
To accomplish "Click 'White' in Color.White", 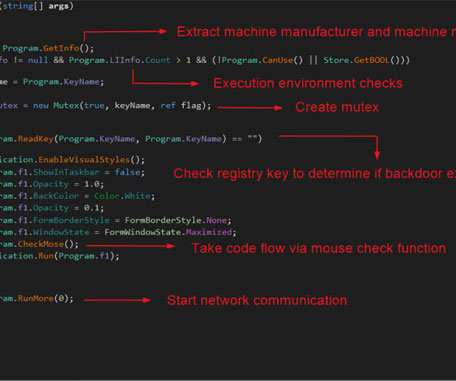I will tap(137, 196).
